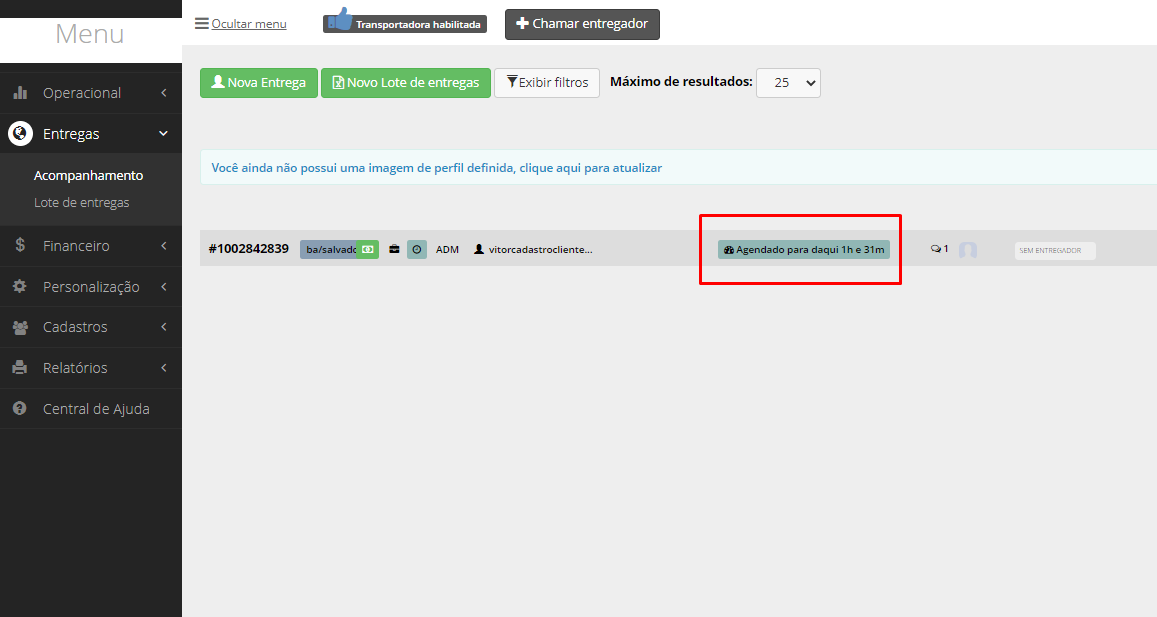Image resolution: width=1157 pixels, height=617 pixels.
Task: Click the Entregas globe icon
Action: (x=20, y=134)
